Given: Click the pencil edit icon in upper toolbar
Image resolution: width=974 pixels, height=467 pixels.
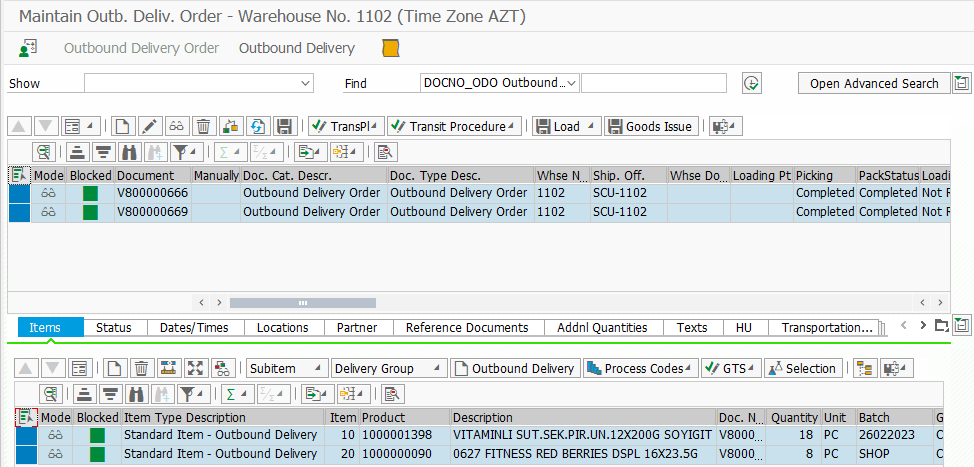Looking at the screenshot, I should [x=149, y=126].
